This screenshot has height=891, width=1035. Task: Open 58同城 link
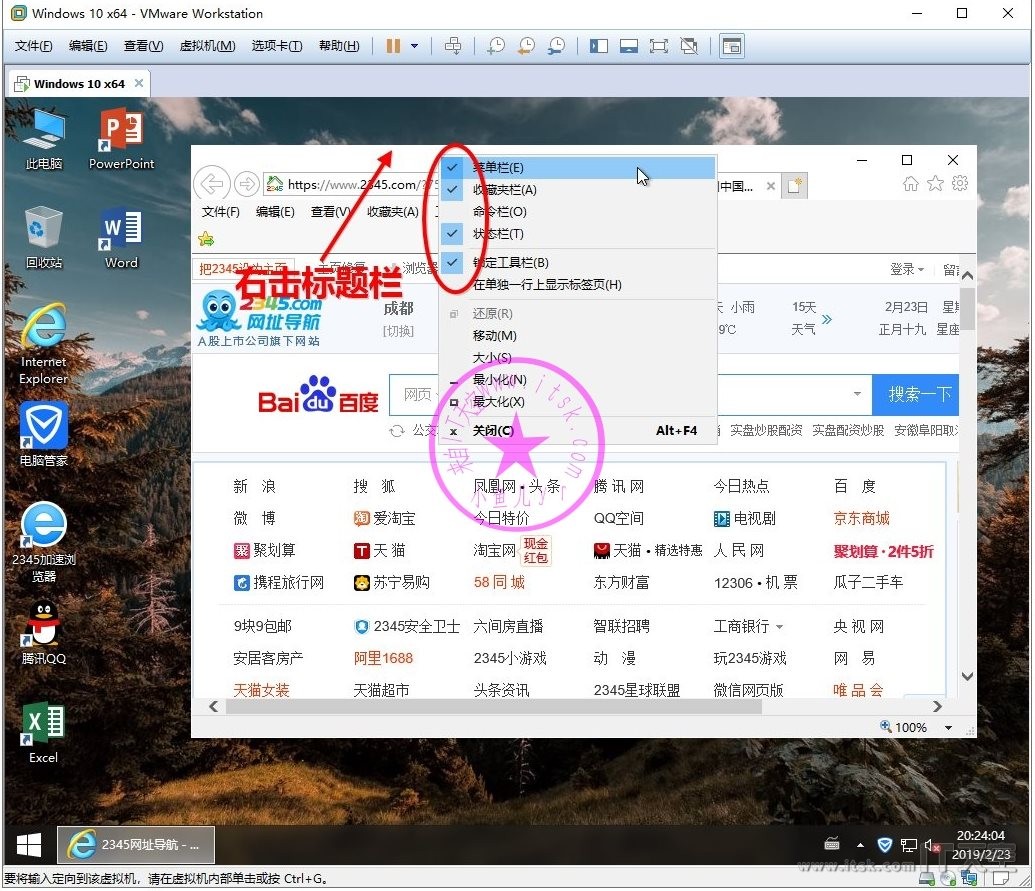499,582
